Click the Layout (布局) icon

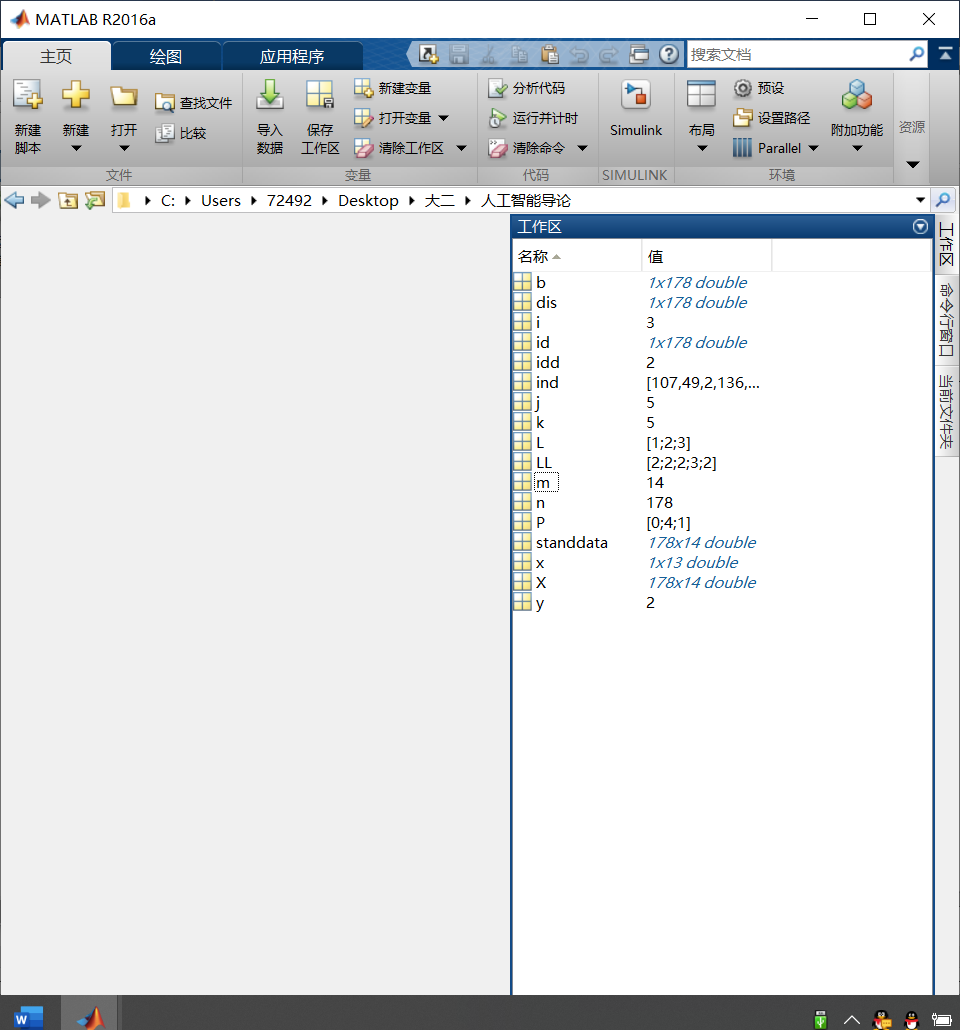click(701, 95)
